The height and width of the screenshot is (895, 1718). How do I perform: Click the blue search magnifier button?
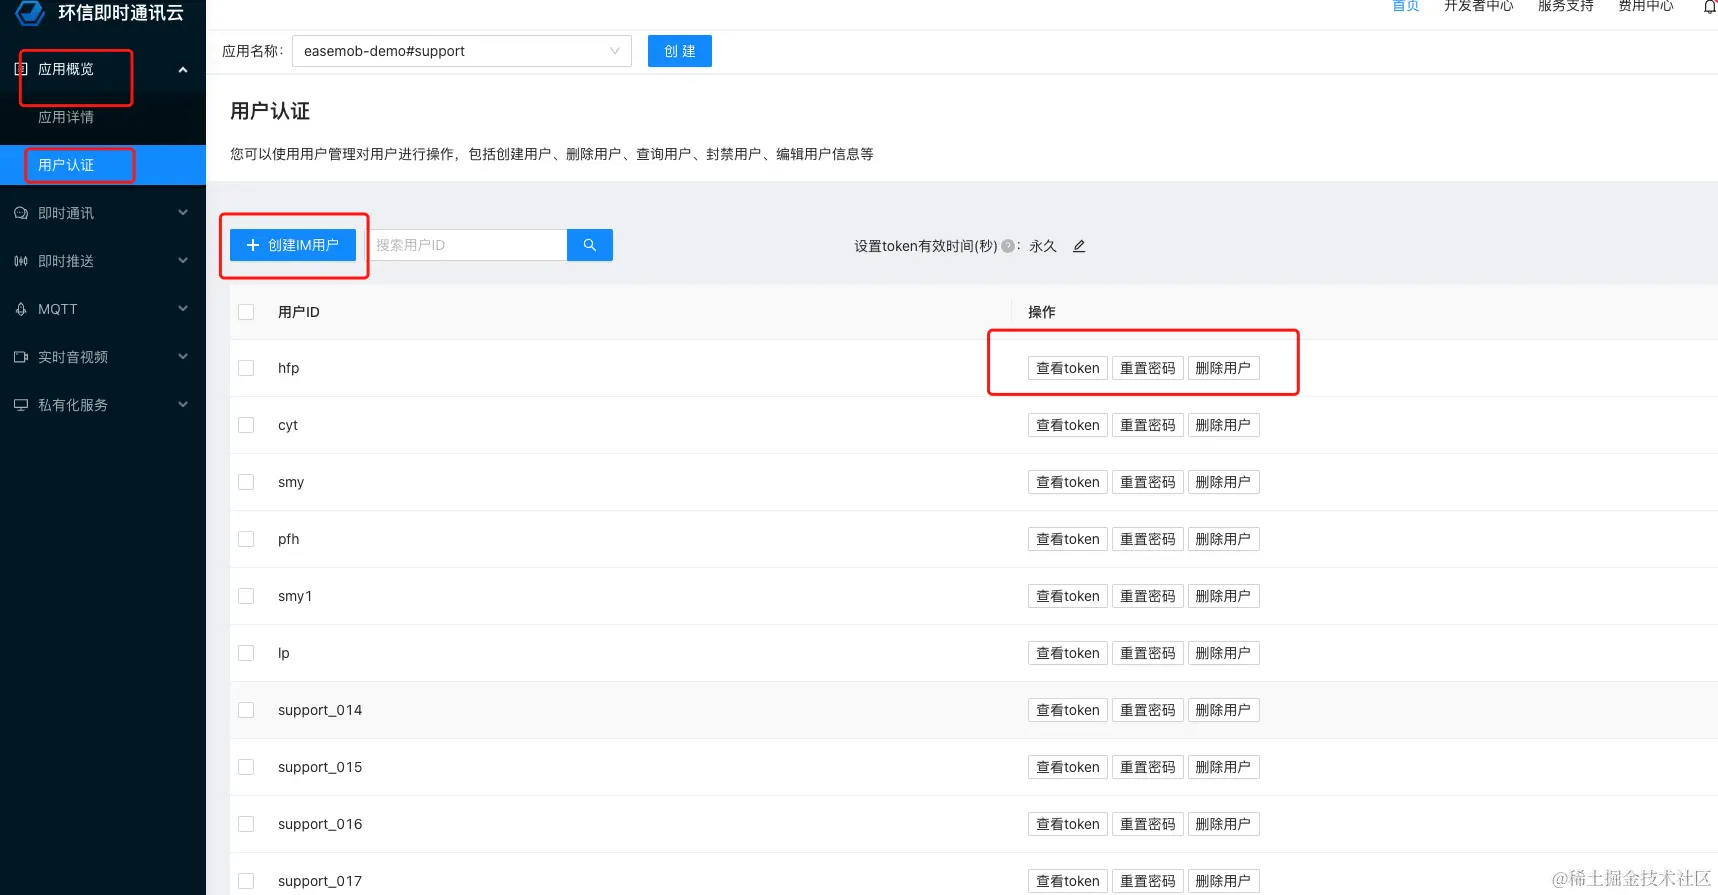click(x=590, y=245)
